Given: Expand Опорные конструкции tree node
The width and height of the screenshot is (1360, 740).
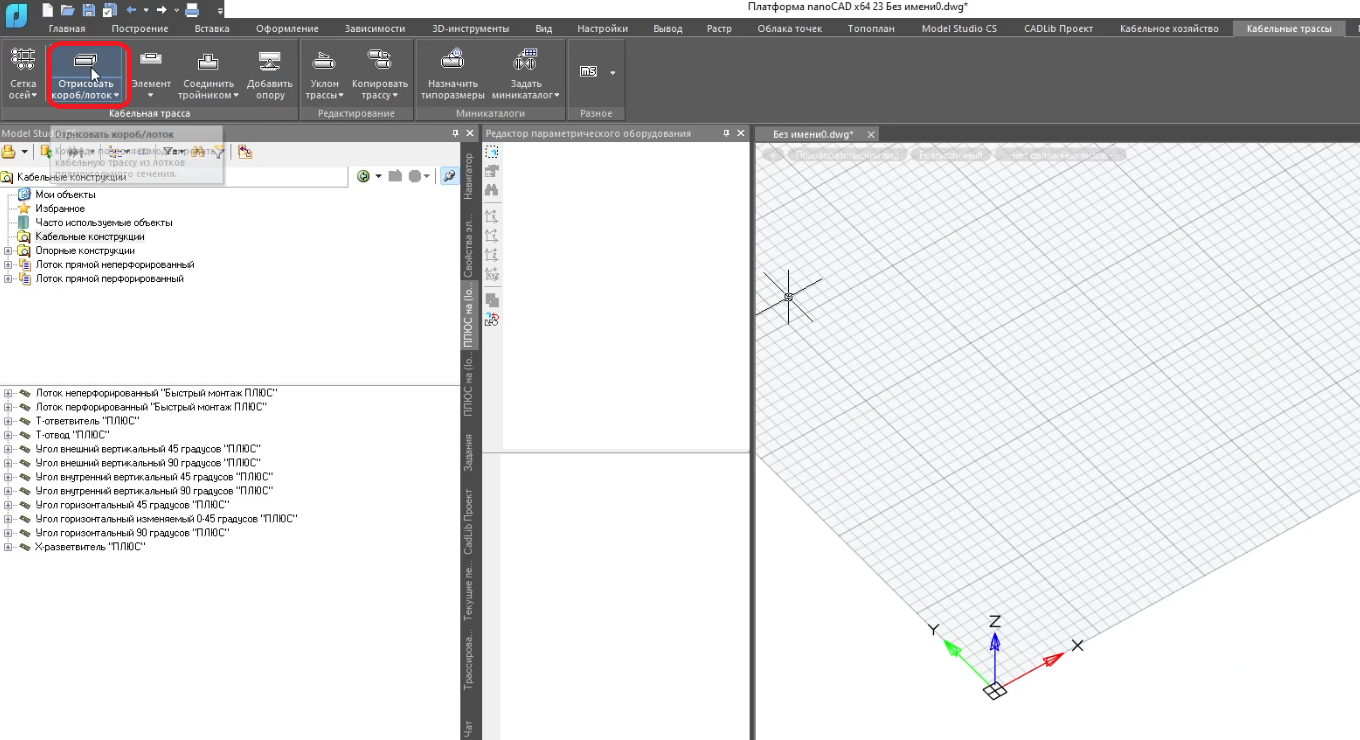Looking at the screenshot, I should tap(8, 251).
